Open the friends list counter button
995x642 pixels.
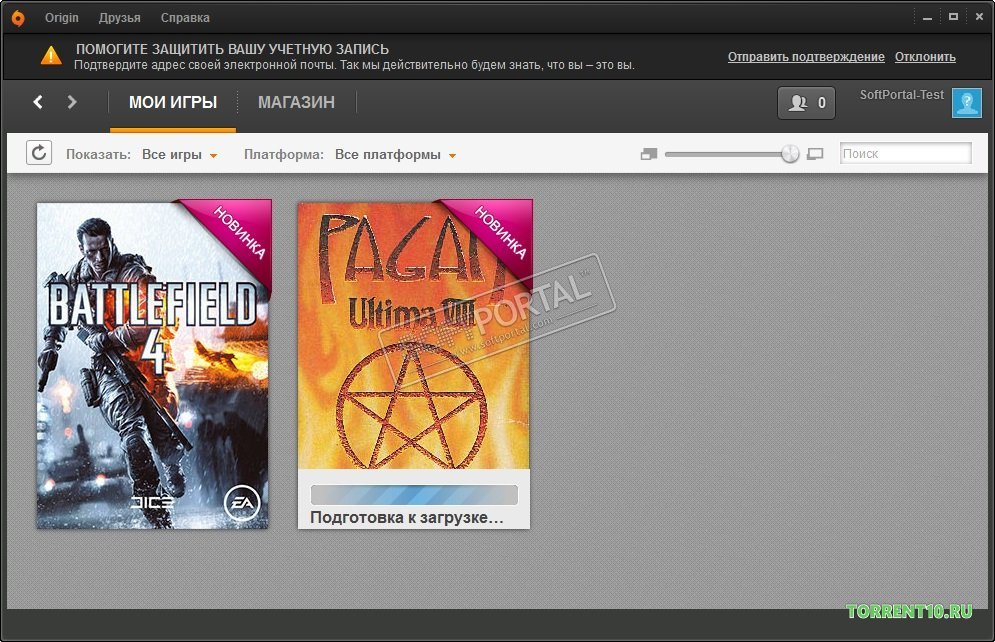tap(806, 103)
